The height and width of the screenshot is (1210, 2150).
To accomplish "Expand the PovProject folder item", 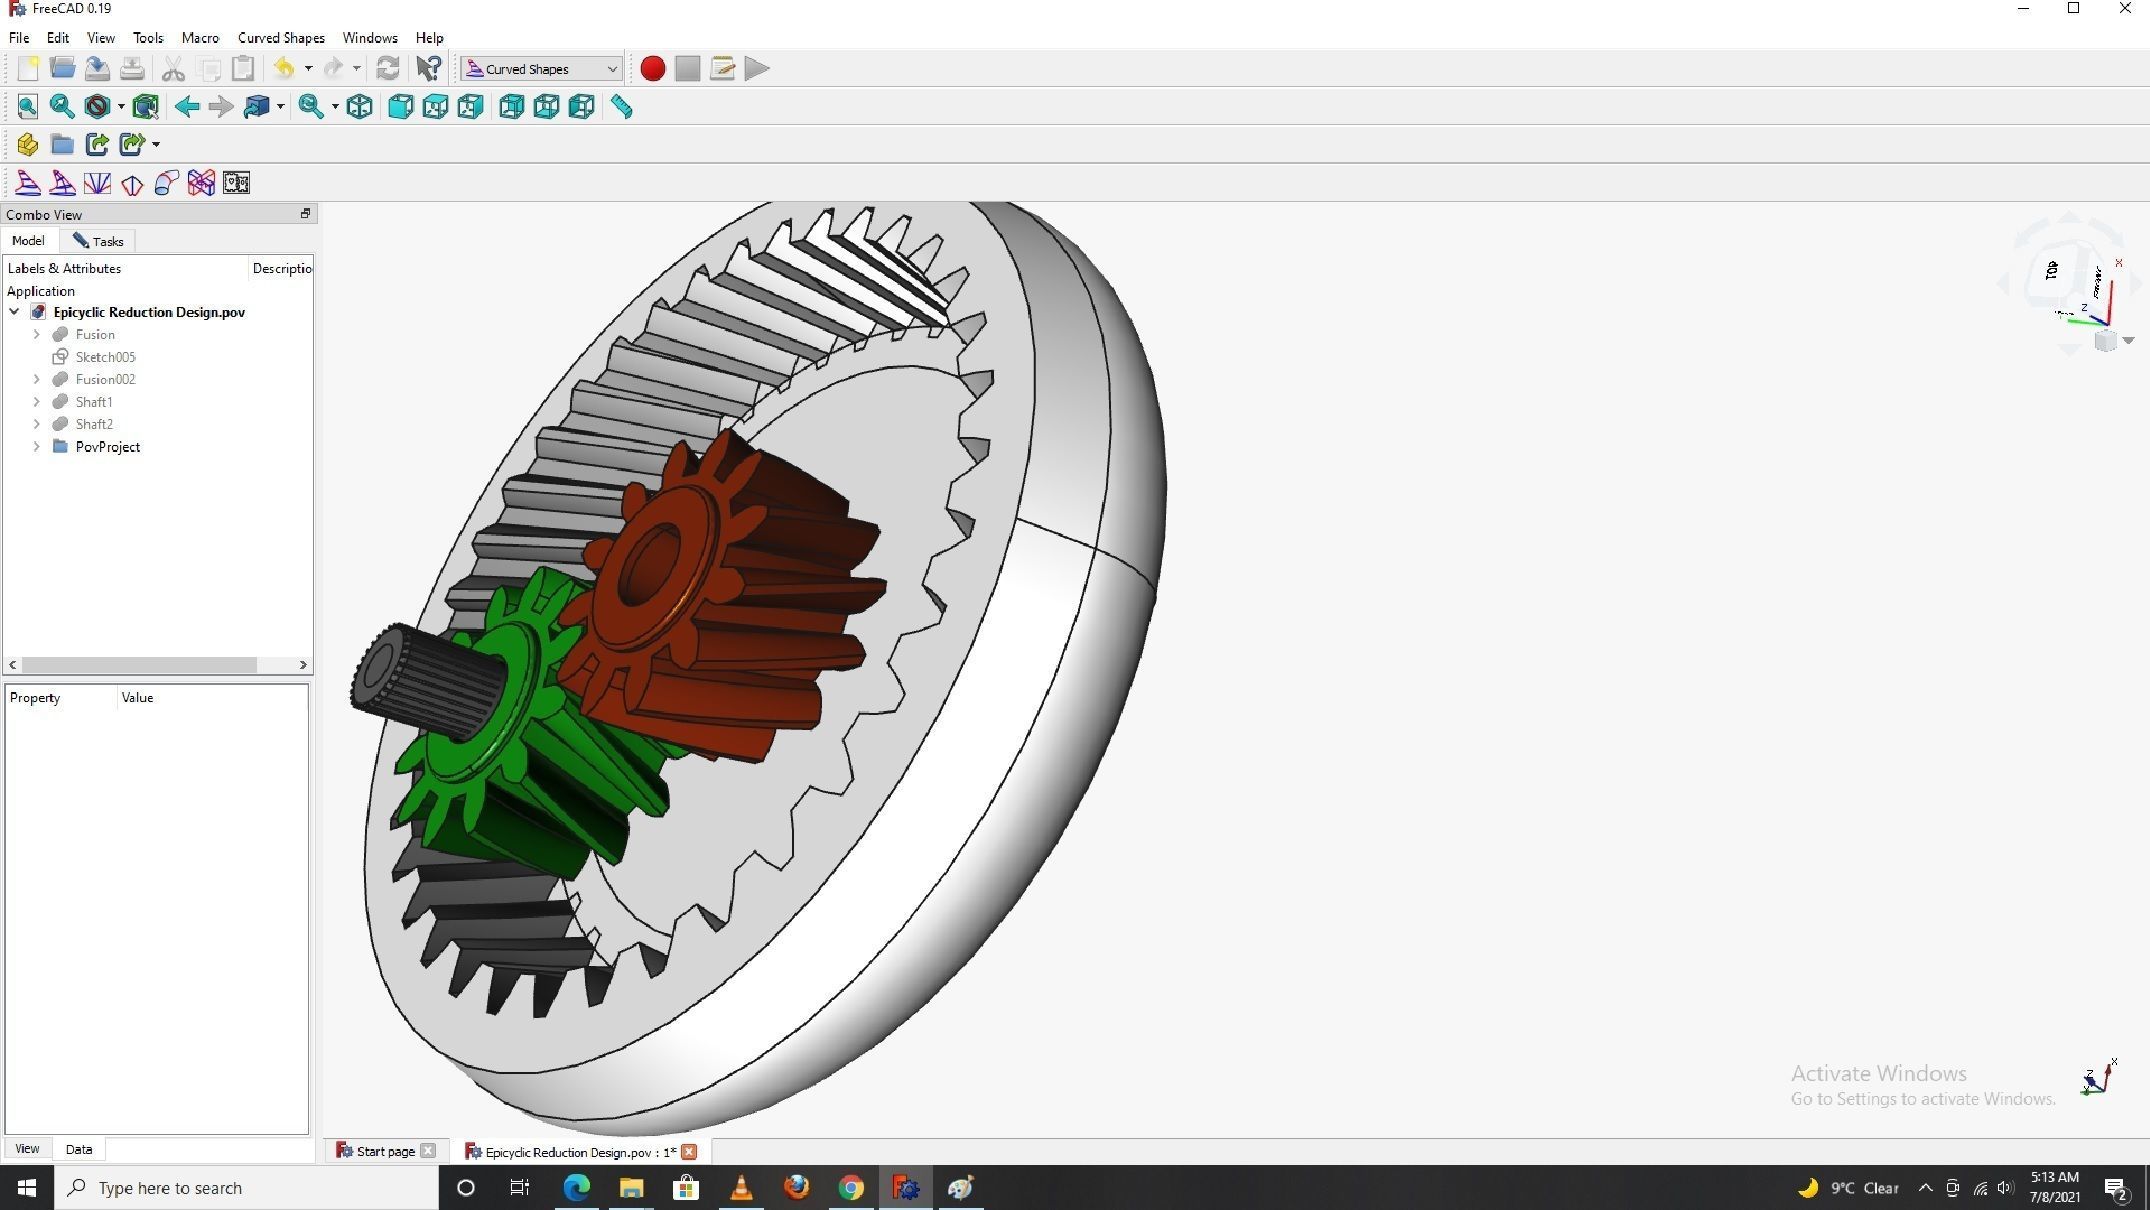I will tap(37, 447).
